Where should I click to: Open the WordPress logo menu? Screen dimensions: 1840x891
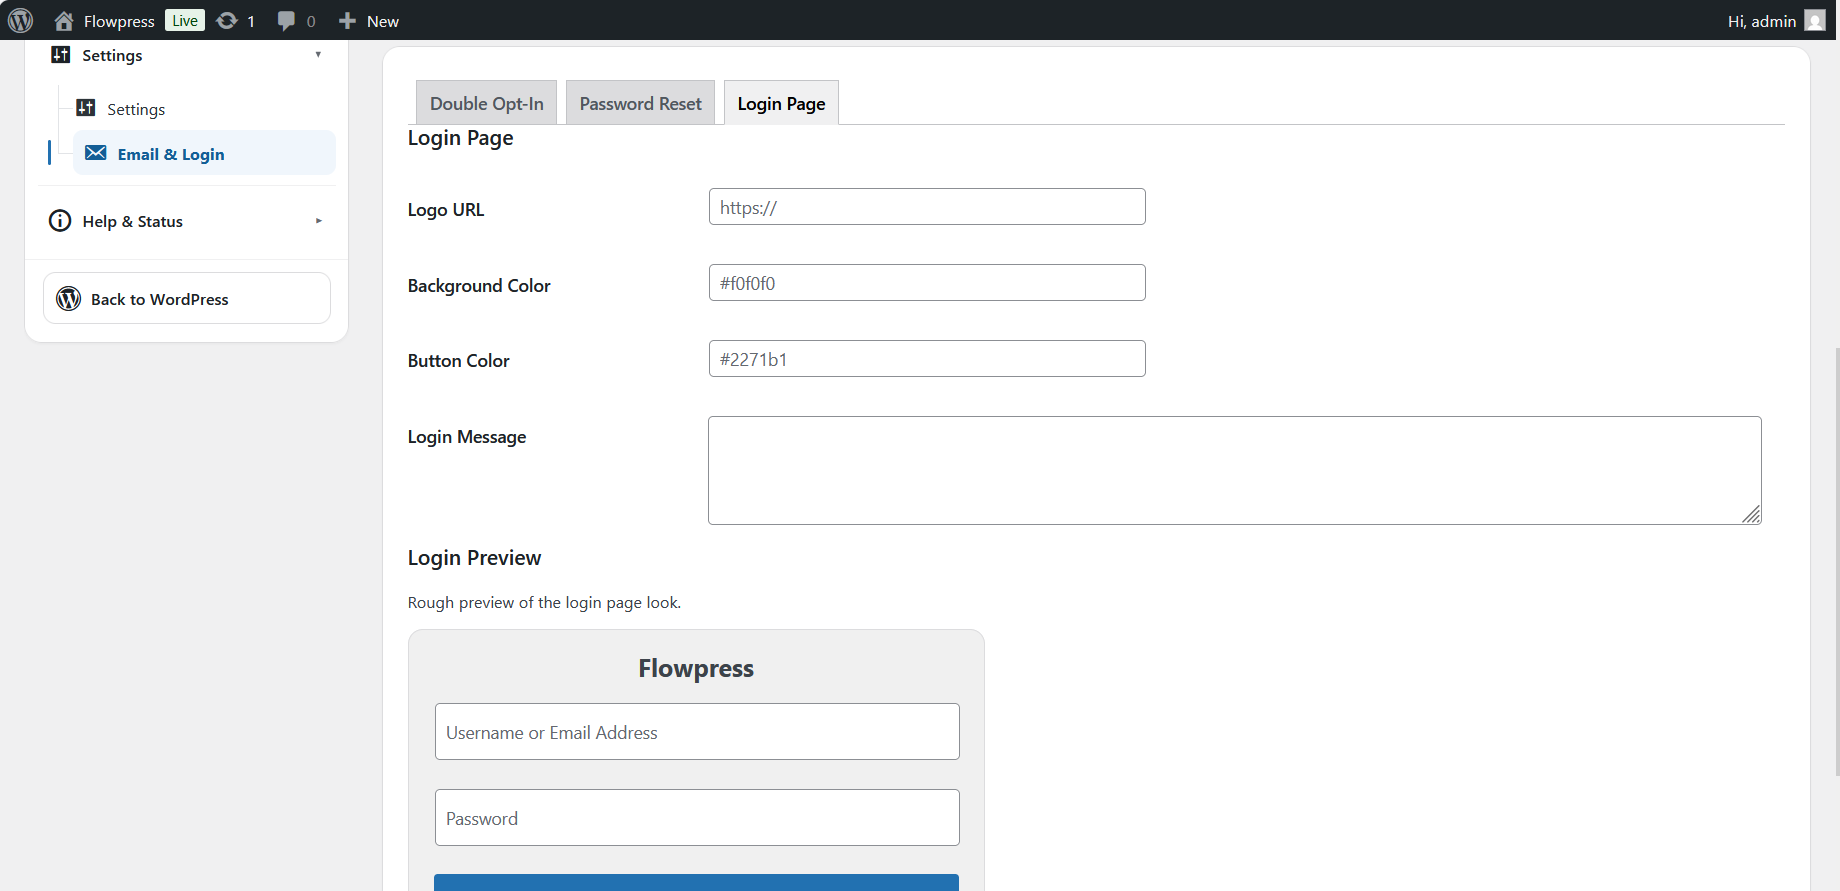point(20,20)
